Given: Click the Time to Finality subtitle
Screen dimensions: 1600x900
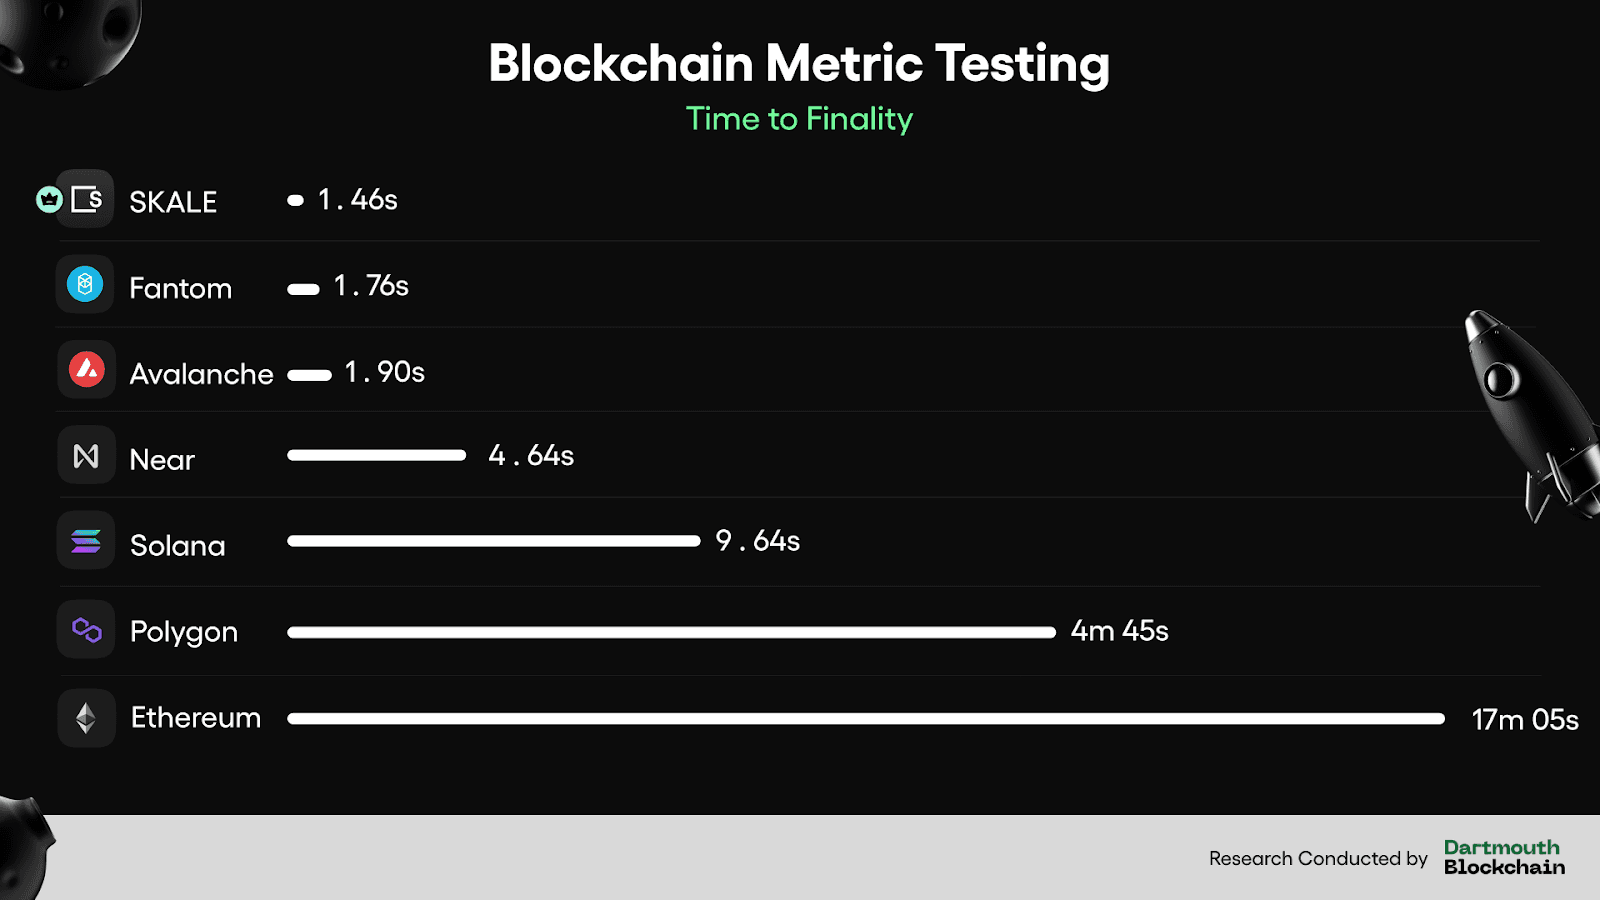Looking at the screenshot, I should pos(799,119).
